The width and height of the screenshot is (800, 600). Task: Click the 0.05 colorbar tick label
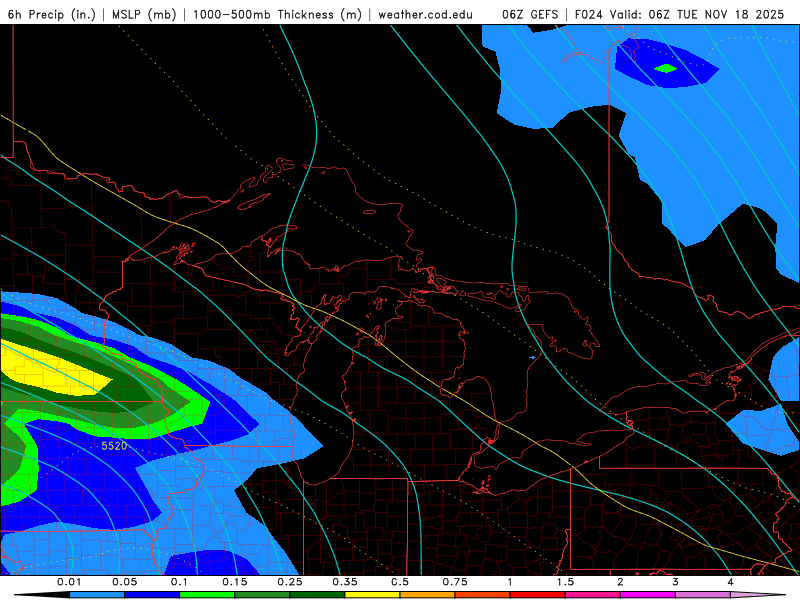click(124, 582)
